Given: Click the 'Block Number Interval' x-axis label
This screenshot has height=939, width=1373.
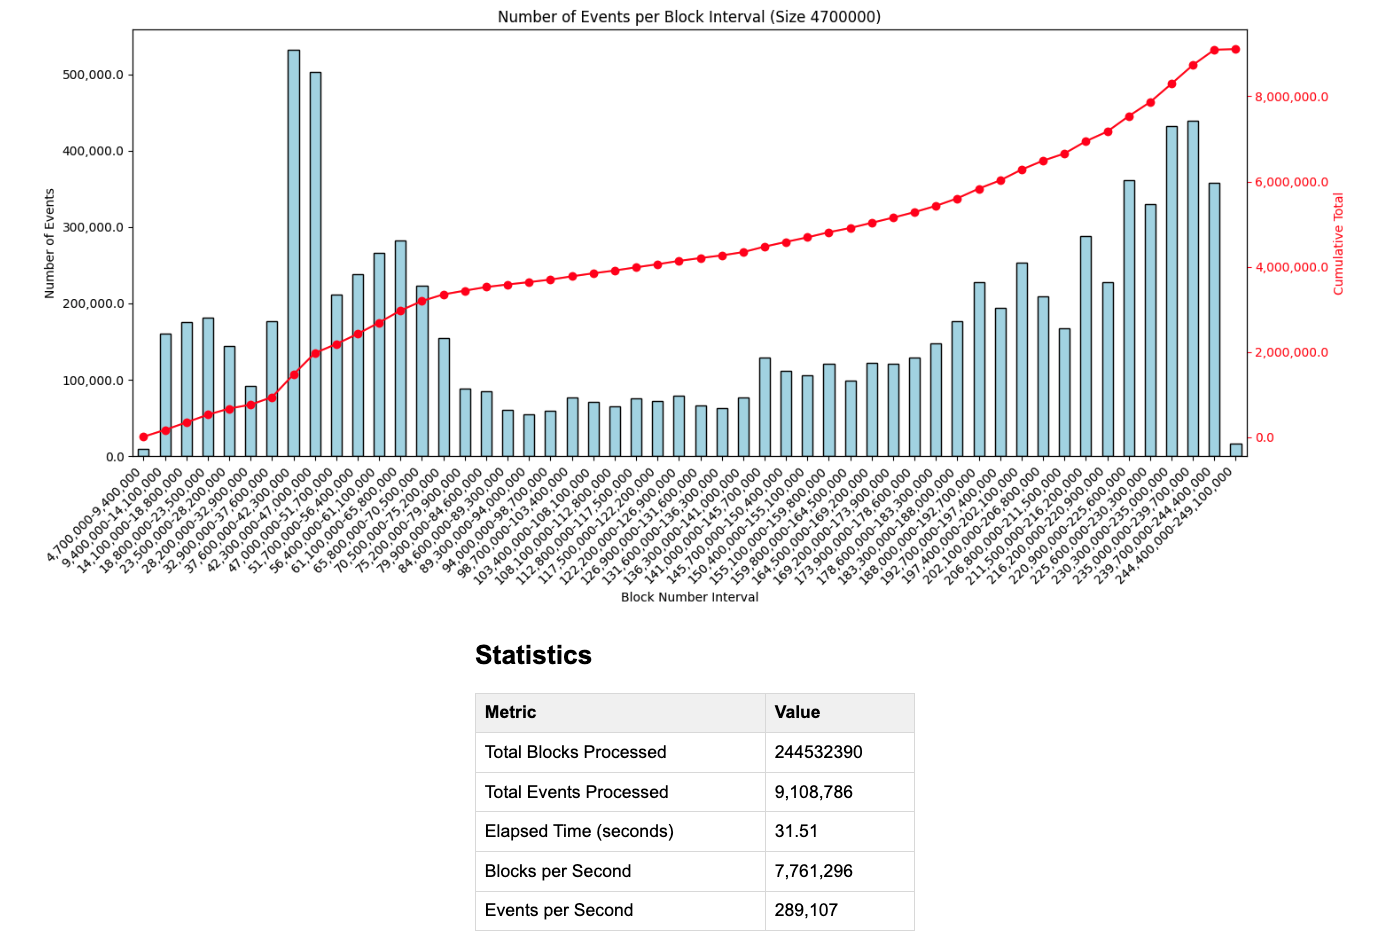Looking at the screenshot, I should click(689, 597).
